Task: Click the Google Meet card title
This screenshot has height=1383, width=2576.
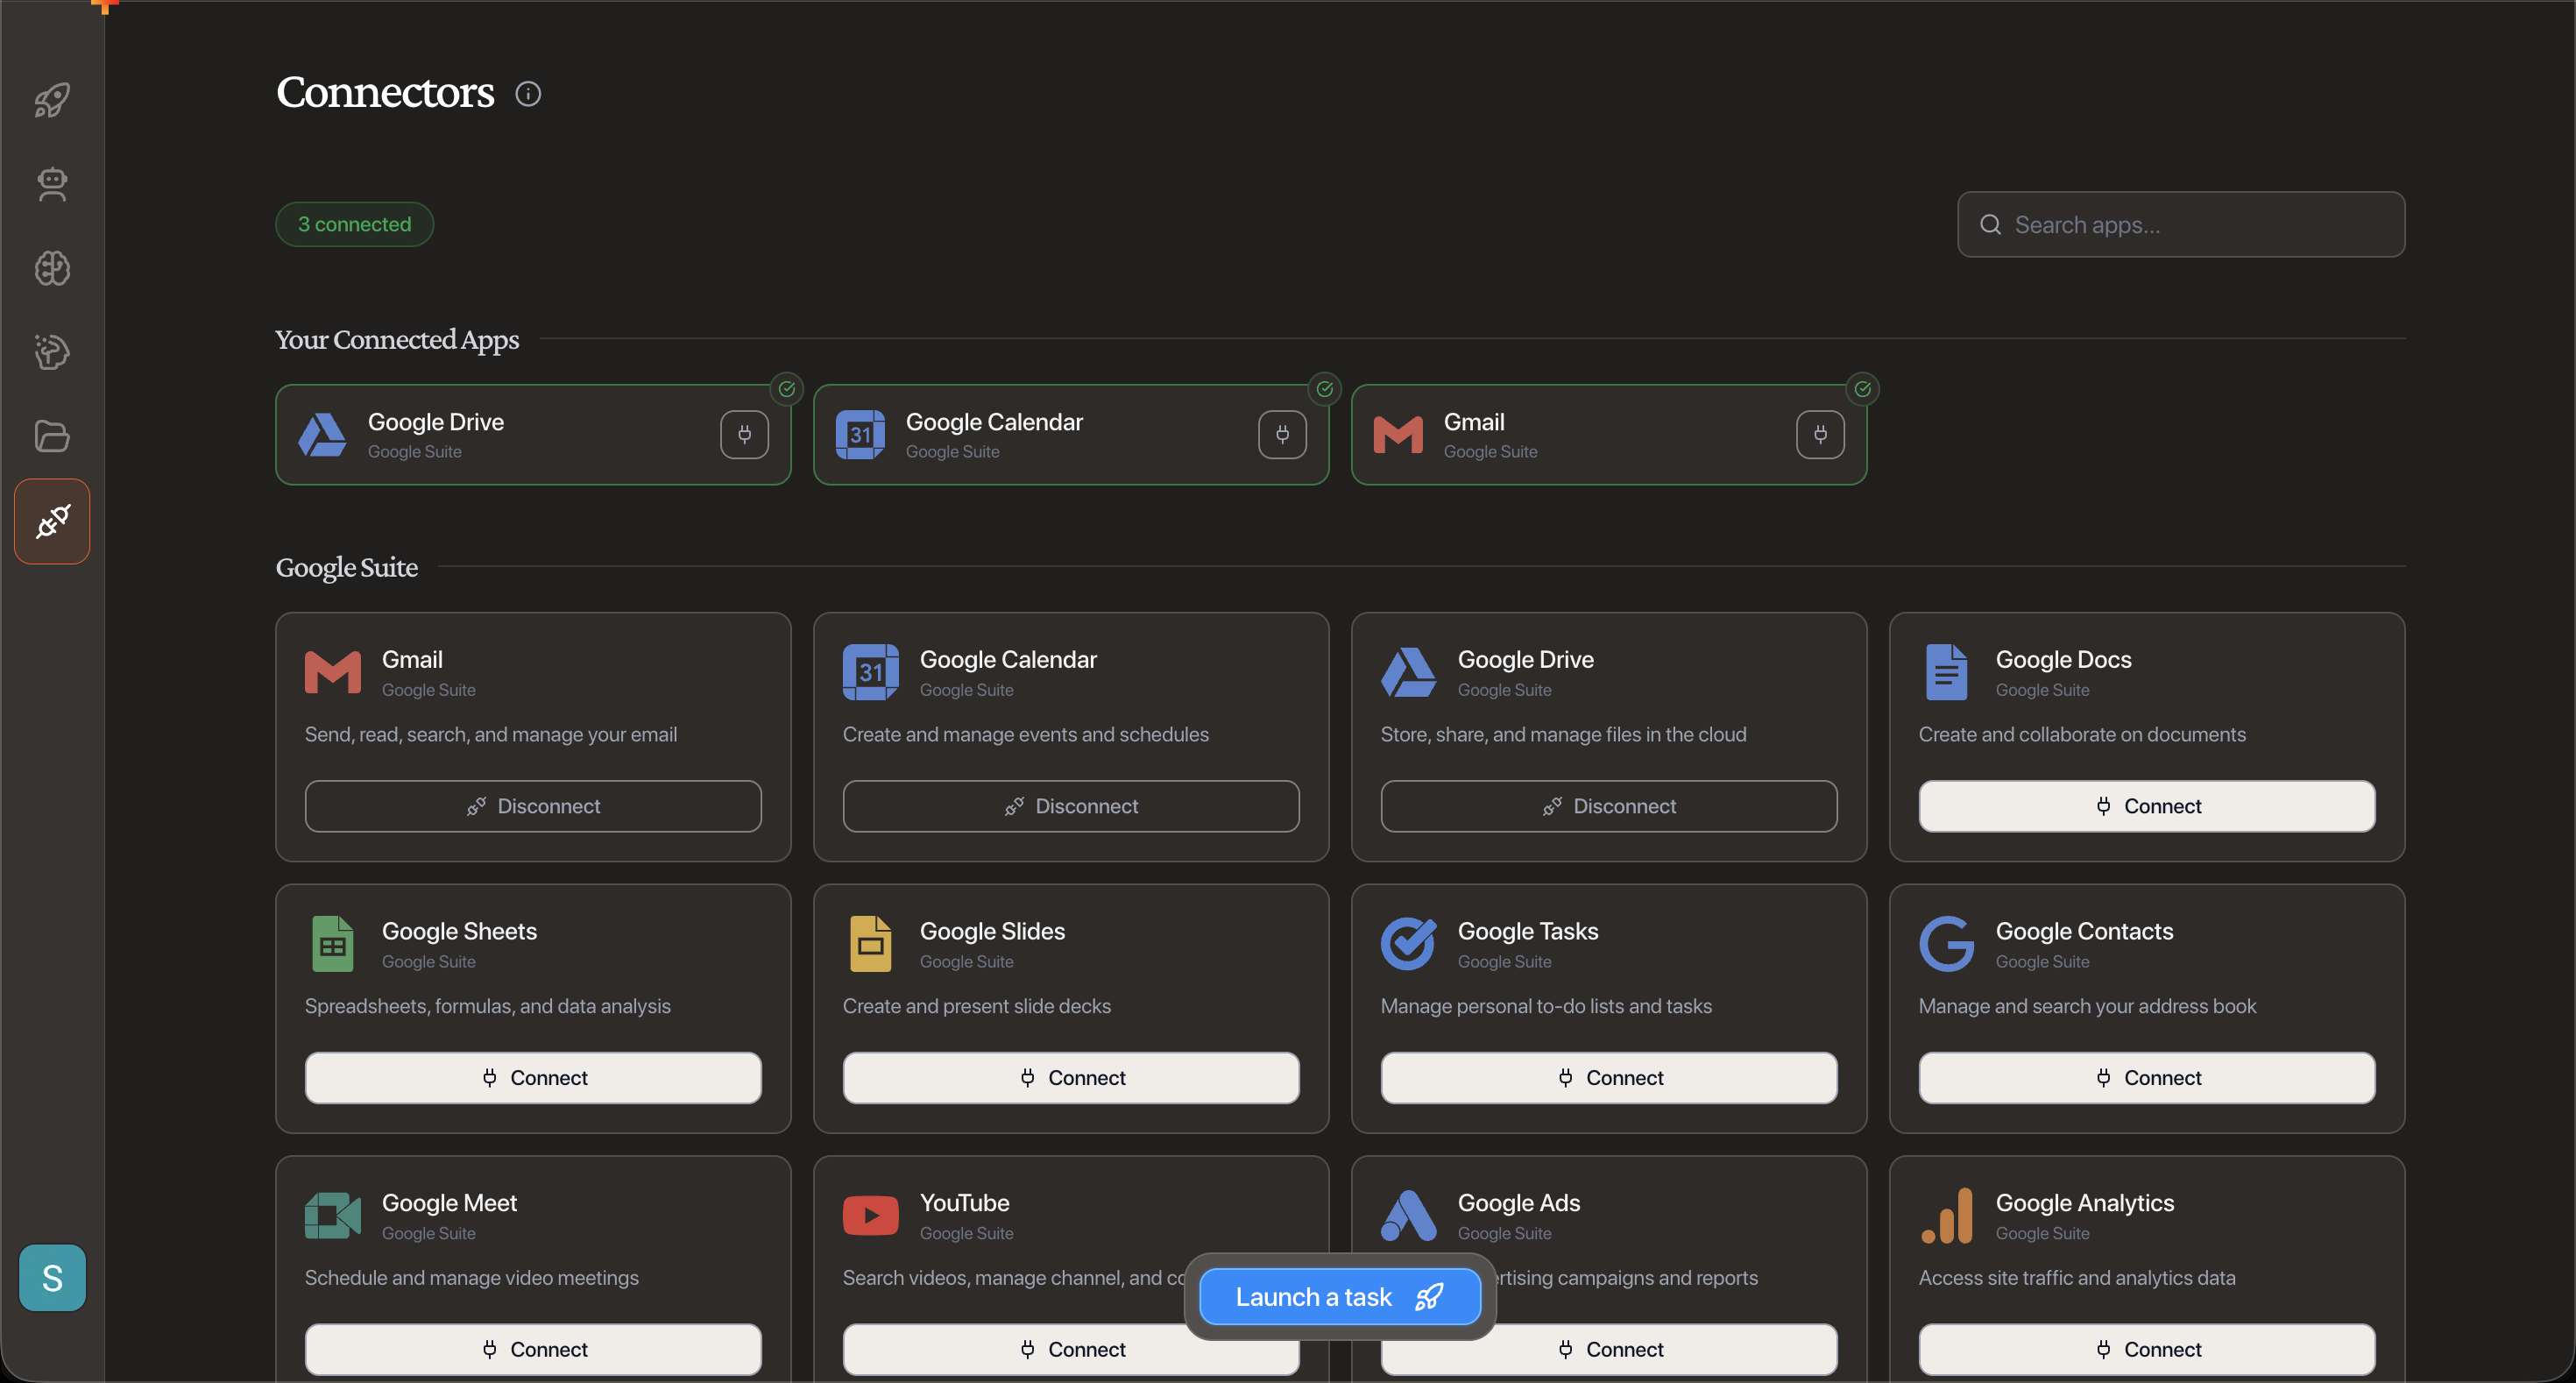Action: coord(450,1202)
